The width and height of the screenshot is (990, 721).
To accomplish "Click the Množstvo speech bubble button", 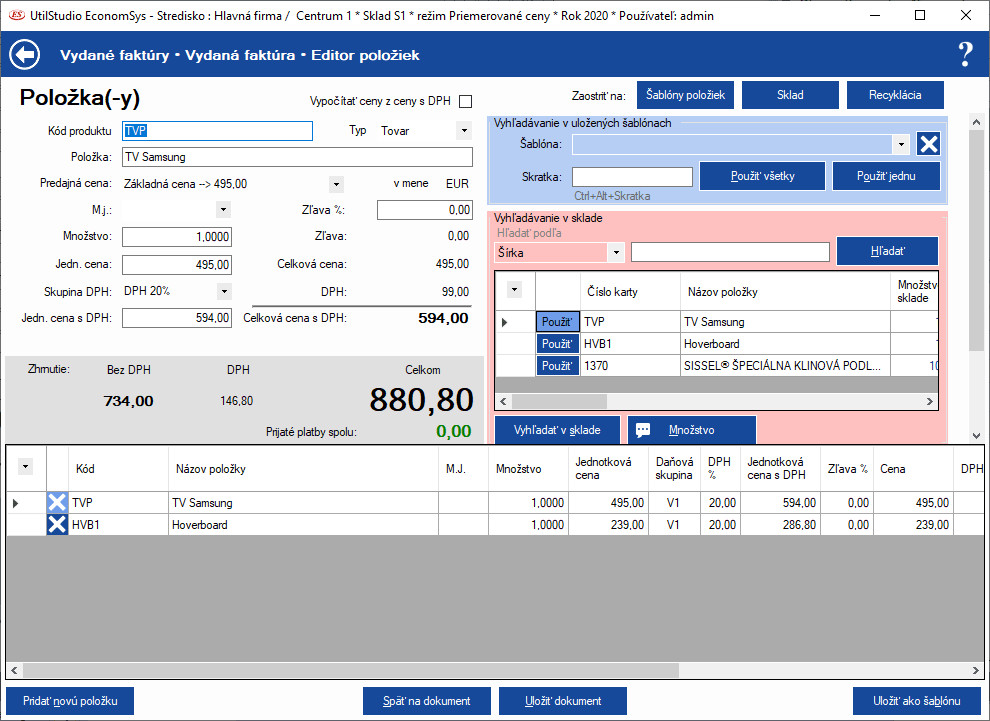I will click(x=691, y=430).
